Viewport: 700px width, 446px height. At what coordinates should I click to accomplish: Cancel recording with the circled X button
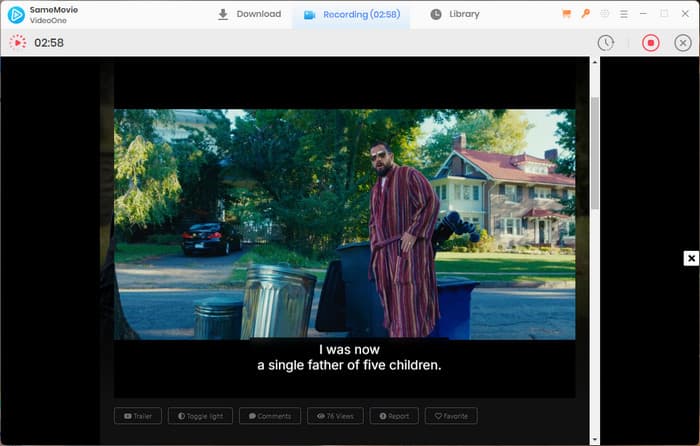(683, 43)
